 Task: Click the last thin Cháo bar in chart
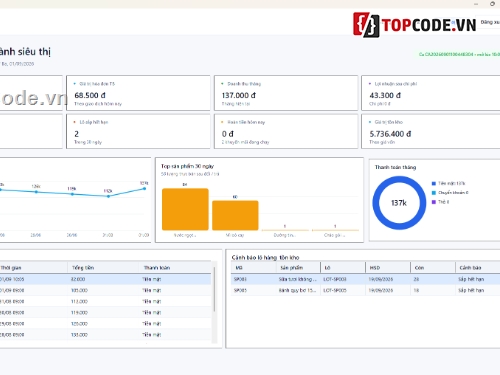tap(335, 230)
